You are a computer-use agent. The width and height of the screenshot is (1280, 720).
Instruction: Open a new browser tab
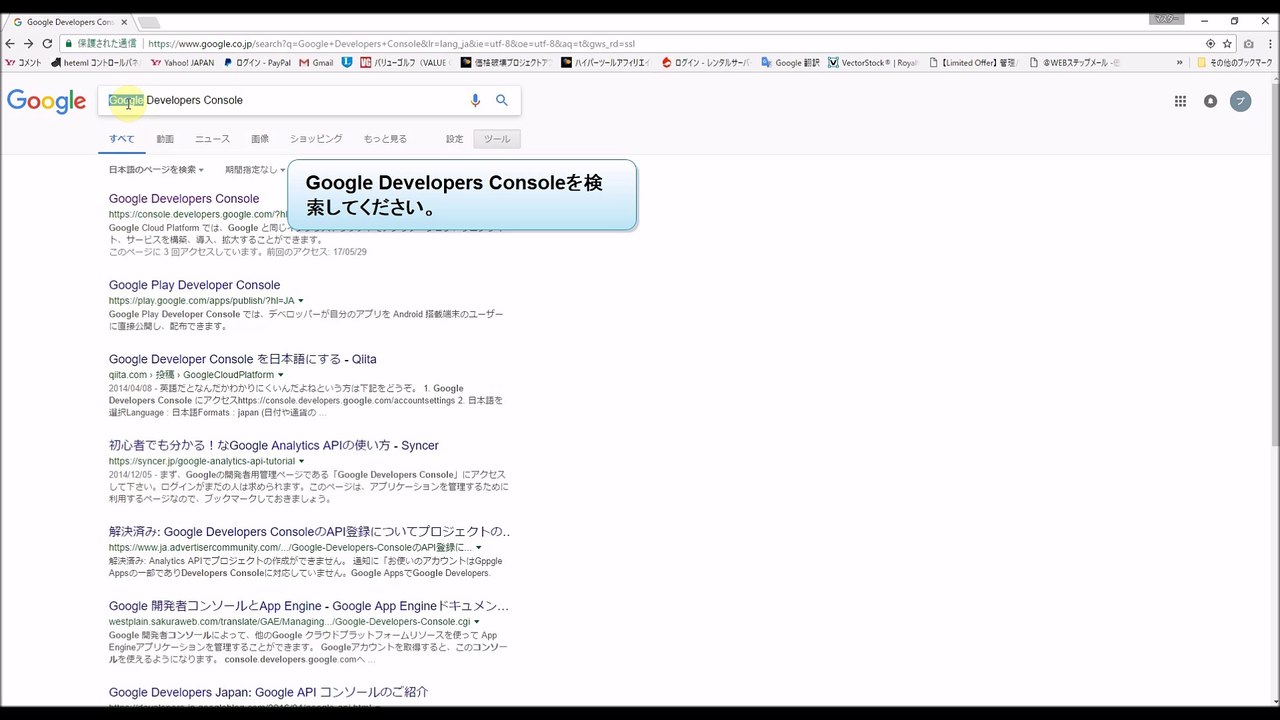click(x=148, y=22)
